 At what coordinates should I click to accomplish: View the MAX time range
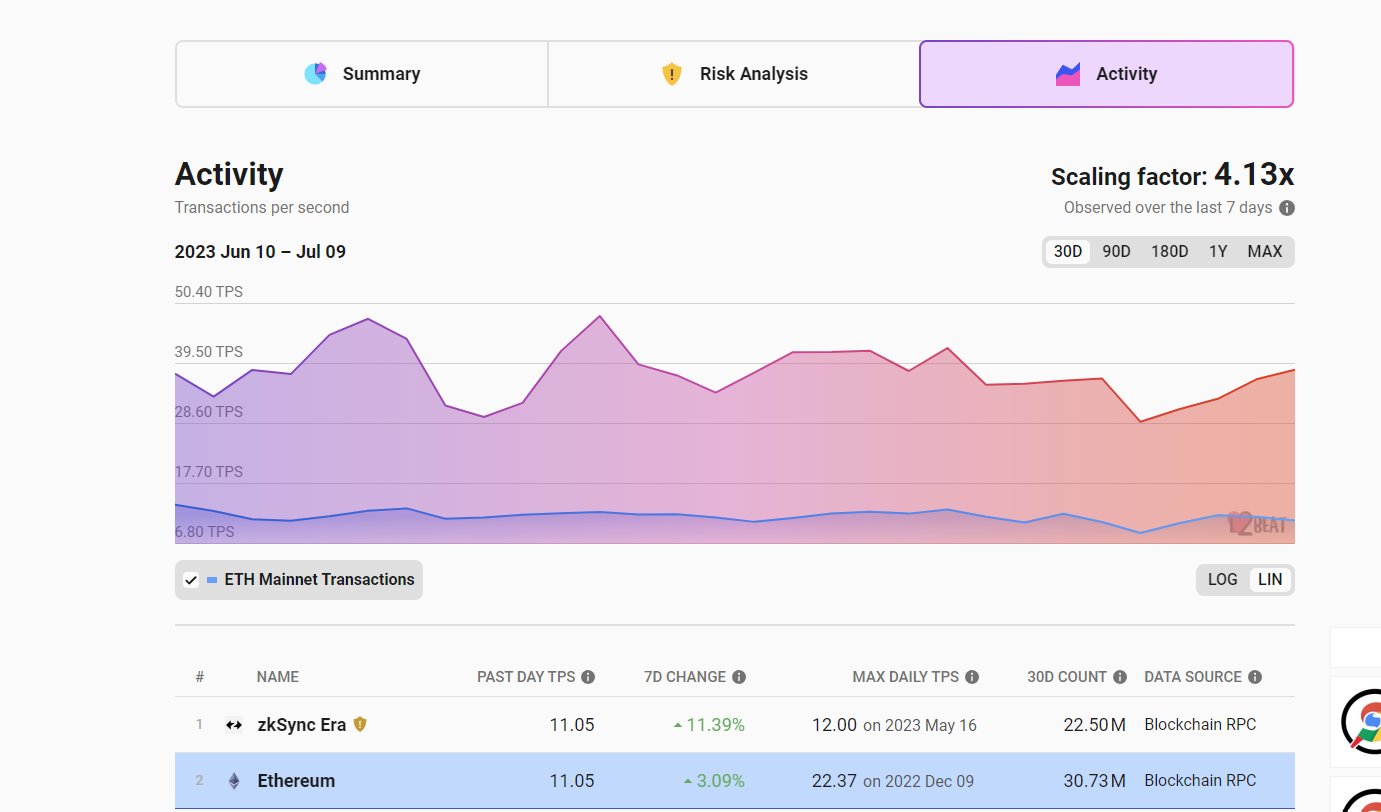pos(1264,251)
